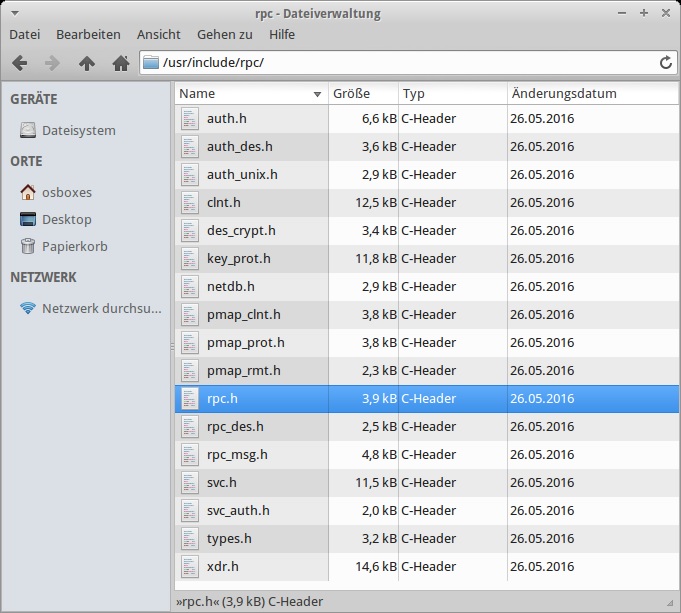This screenshot has width=681, height=613.
Task: Select Netzwerk durchsuchen in the sidebar
Action: coord(100,308)
